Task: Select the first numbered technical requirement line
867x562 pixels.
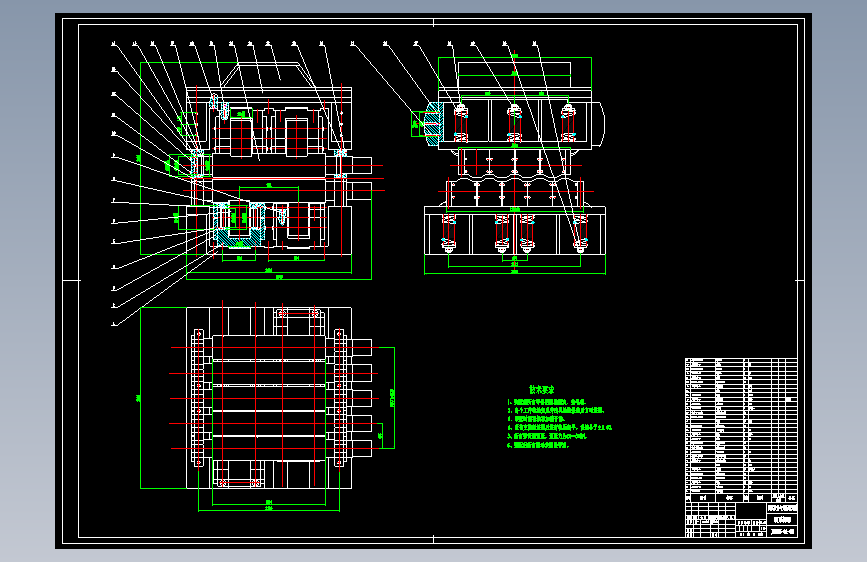Action: coord(546,402)
